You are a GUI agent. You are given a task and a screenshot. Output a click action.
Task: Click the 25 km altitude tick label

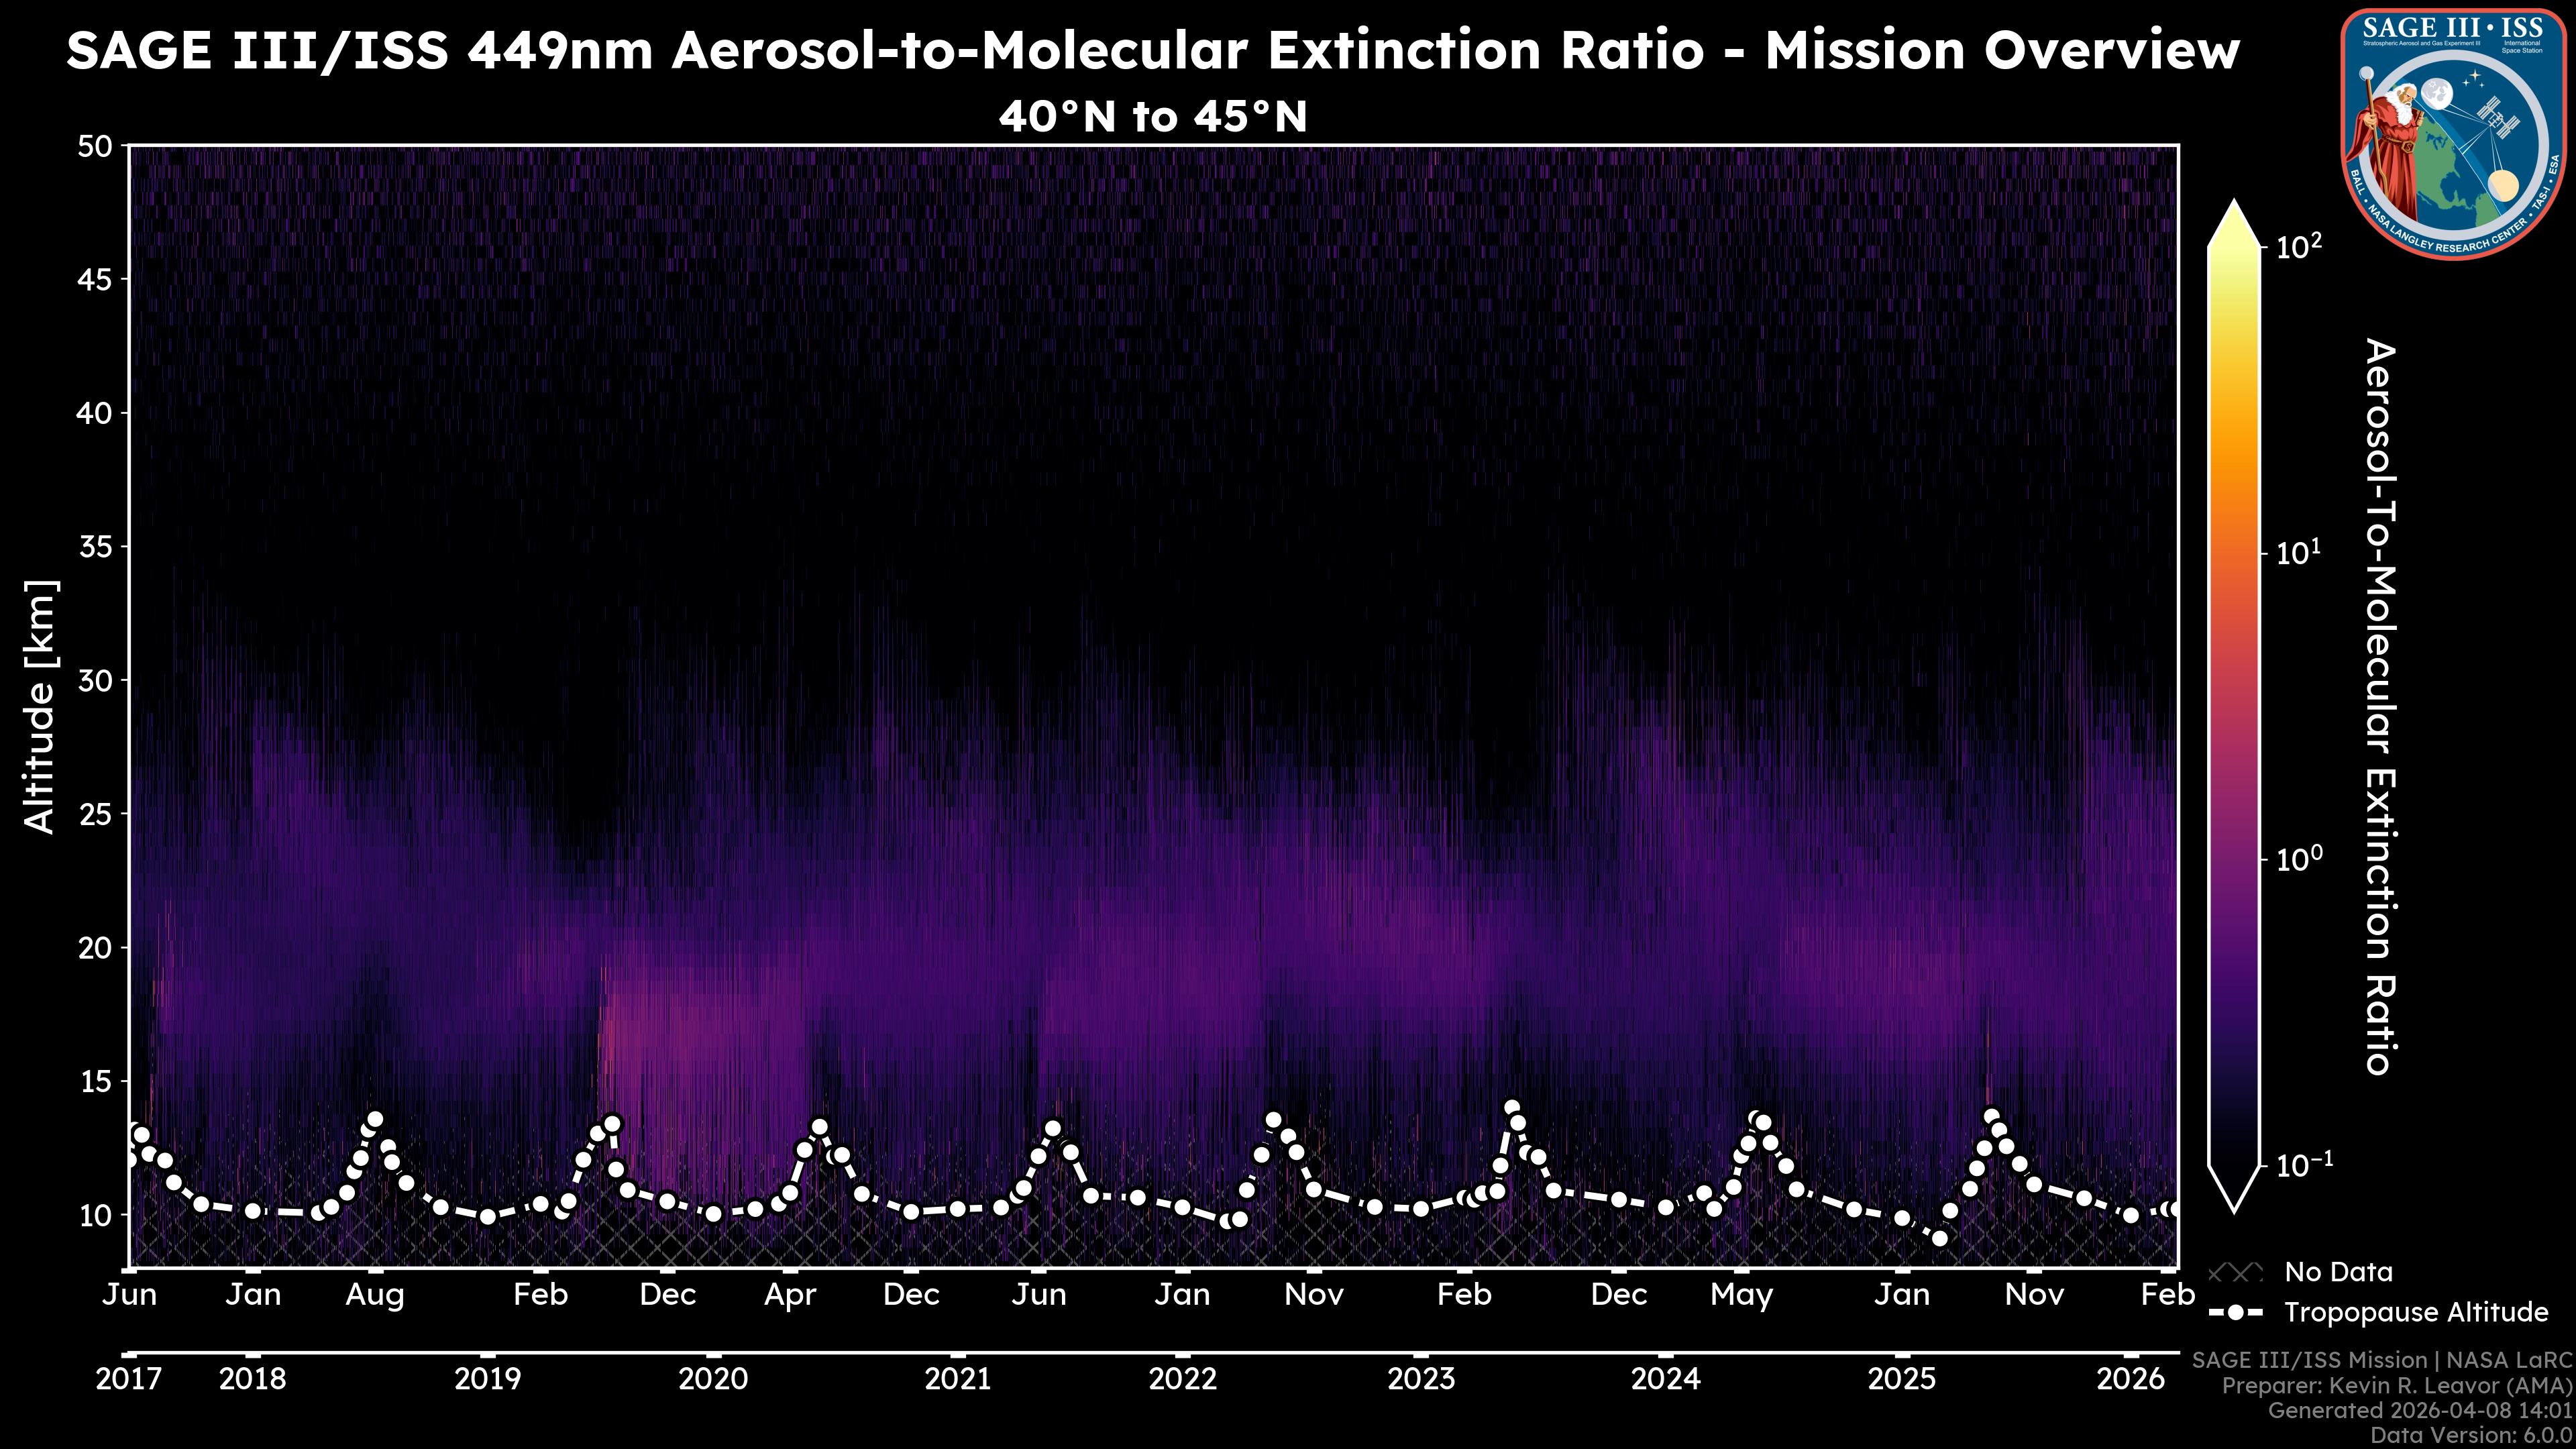click(95, 814)
